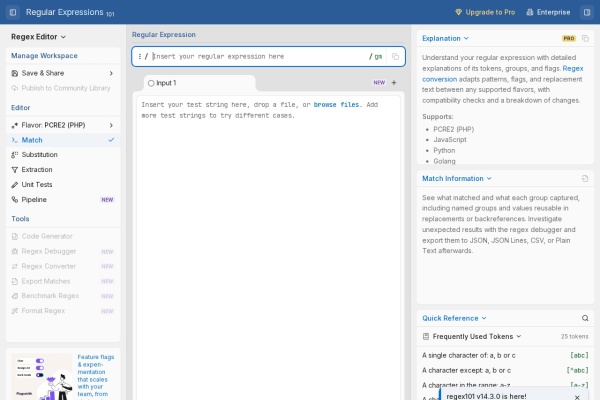
Task: Click the Enterprise building icon
Action: click(x=530, y=12)
